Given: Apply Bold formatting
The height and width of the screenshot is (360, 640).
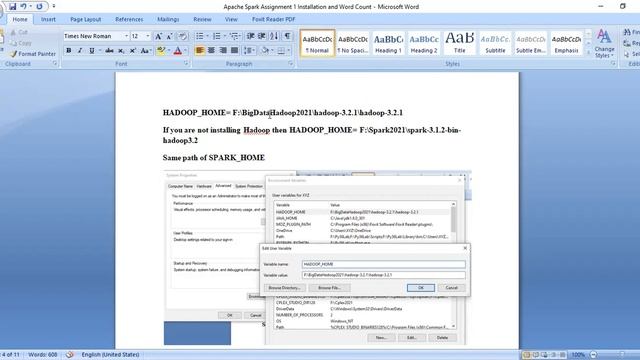Looking at the screenshot, I should 69,51.
